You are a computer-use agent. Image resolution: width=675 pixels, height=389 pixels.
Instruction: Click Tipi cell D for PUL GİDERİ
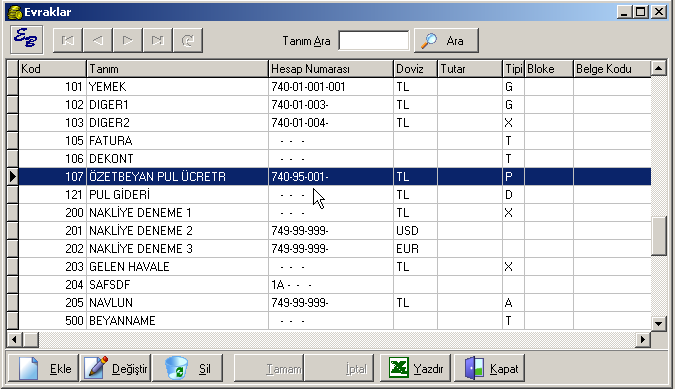click(513, 194)
